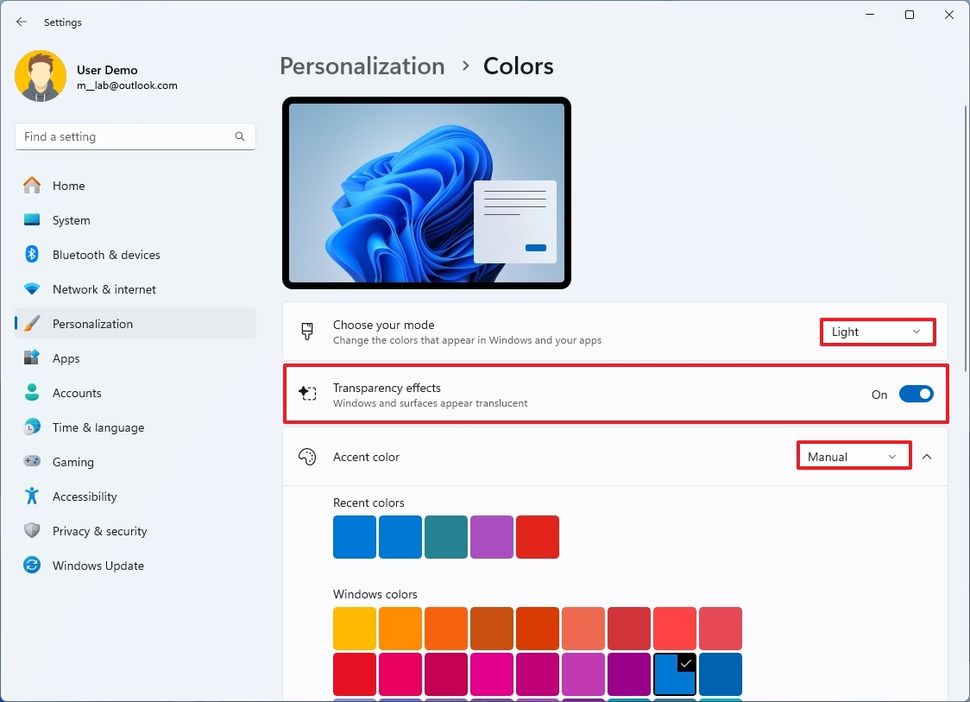970x702 pixels.
Task: Select the checked blue Windows color
Action: 674,674
